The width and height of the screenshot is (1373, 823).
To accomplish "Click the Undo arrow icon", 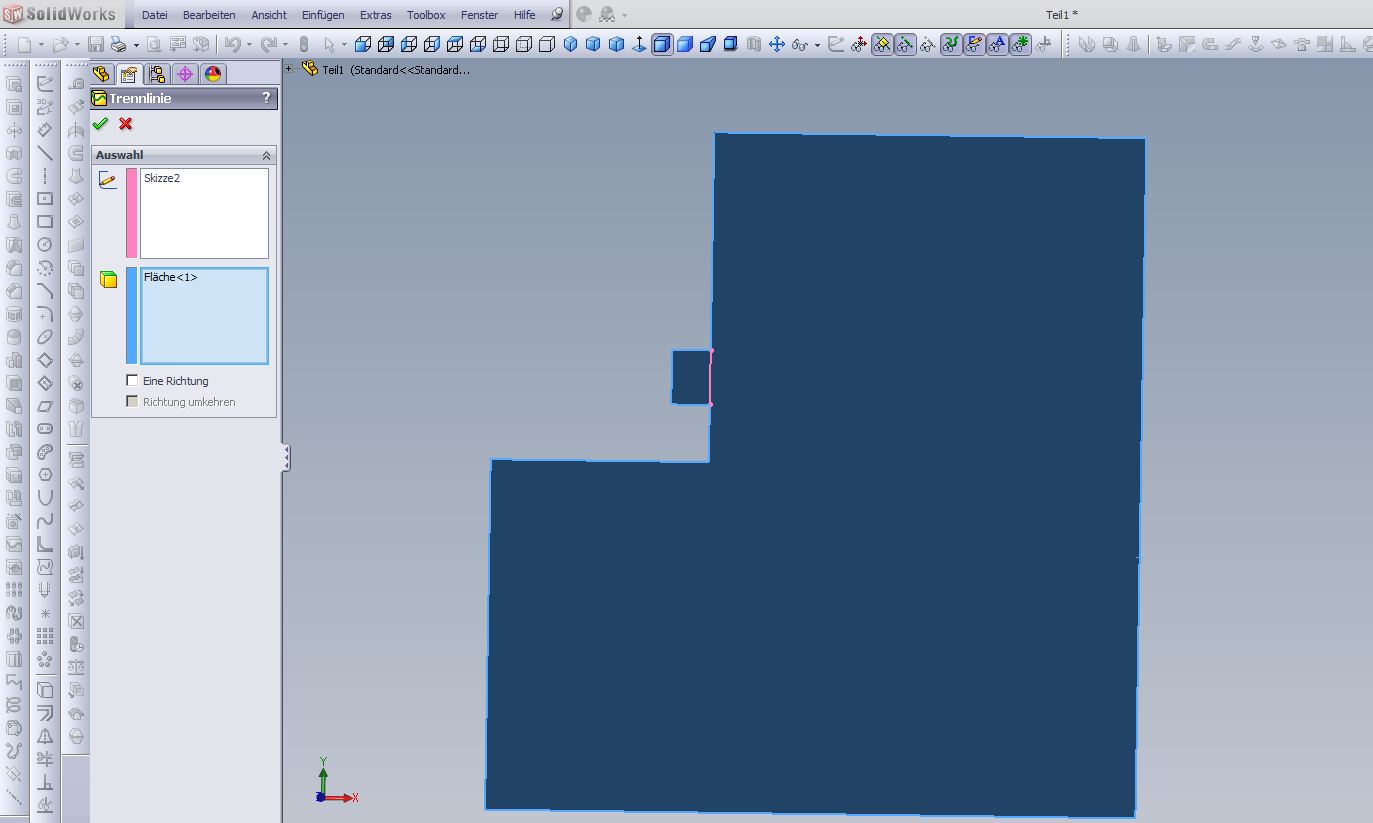I will click(x=232, y=44).
